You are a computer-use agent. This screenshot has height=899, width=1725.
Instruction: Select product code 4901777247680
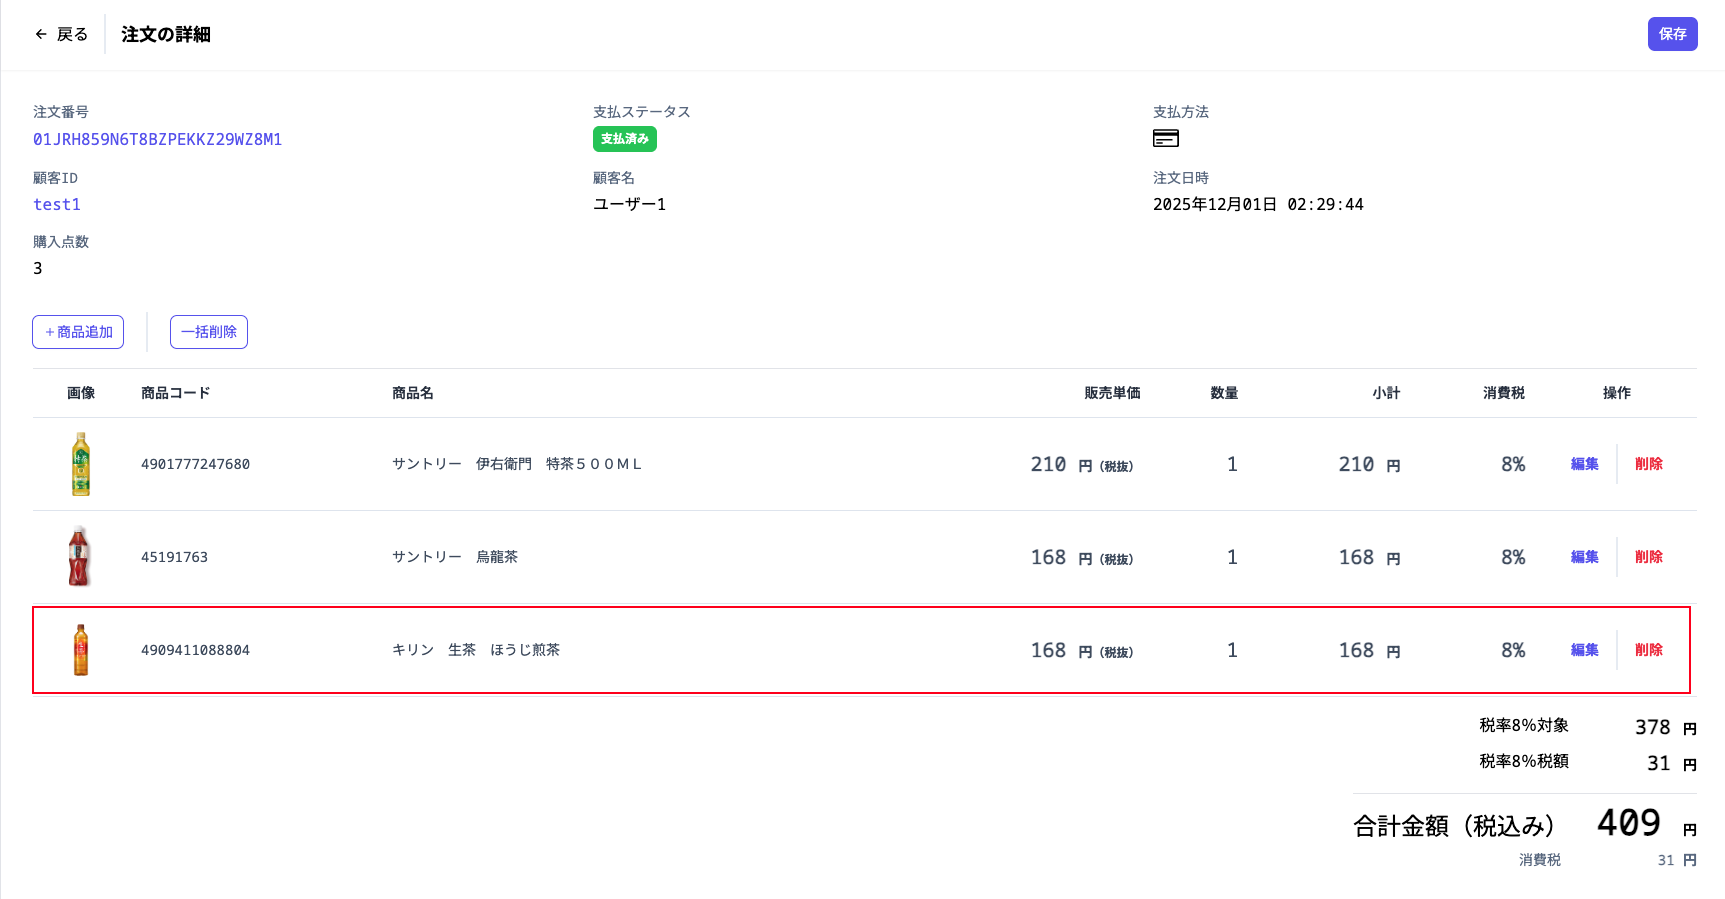195,464
